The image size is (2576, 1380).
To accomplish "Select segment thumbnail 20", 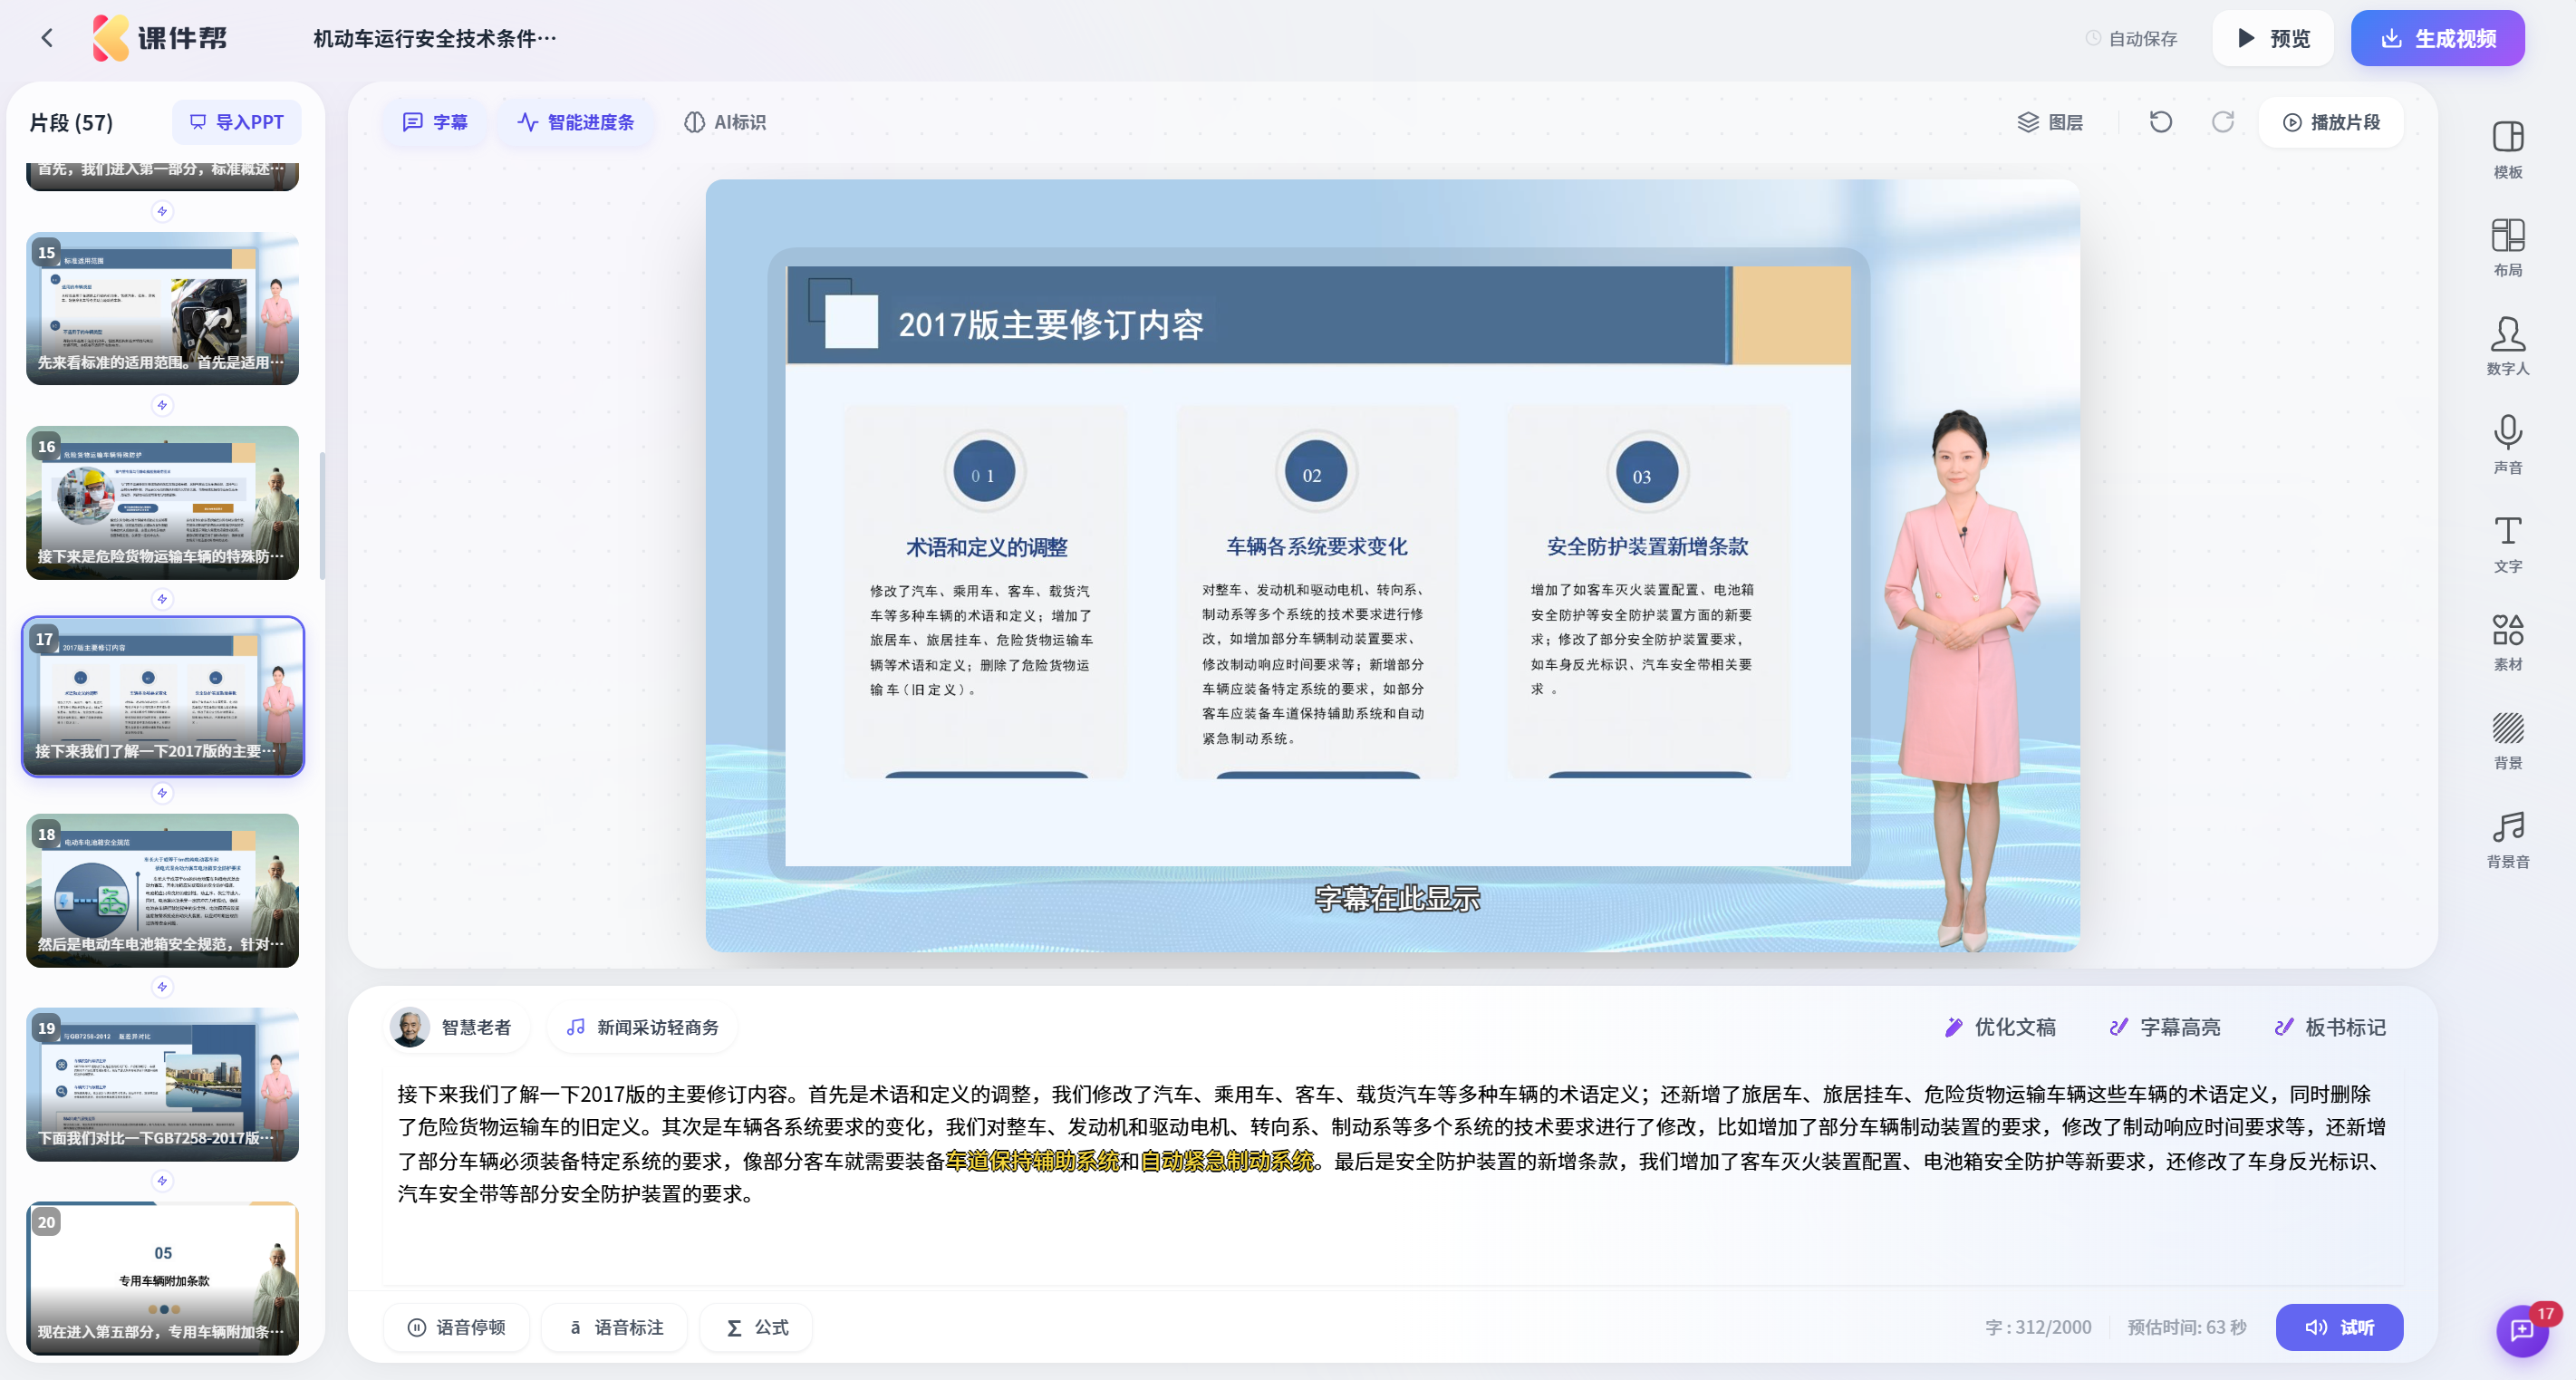I will (162, 1278).
